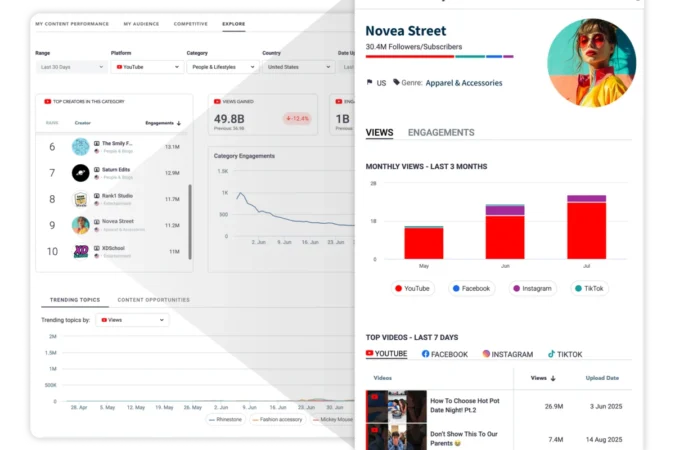Image resolution: width=675 pixels, height=450 pixels.
Task: Open the Category dropdown People & Lifestyles
Action: pos(223,67)
